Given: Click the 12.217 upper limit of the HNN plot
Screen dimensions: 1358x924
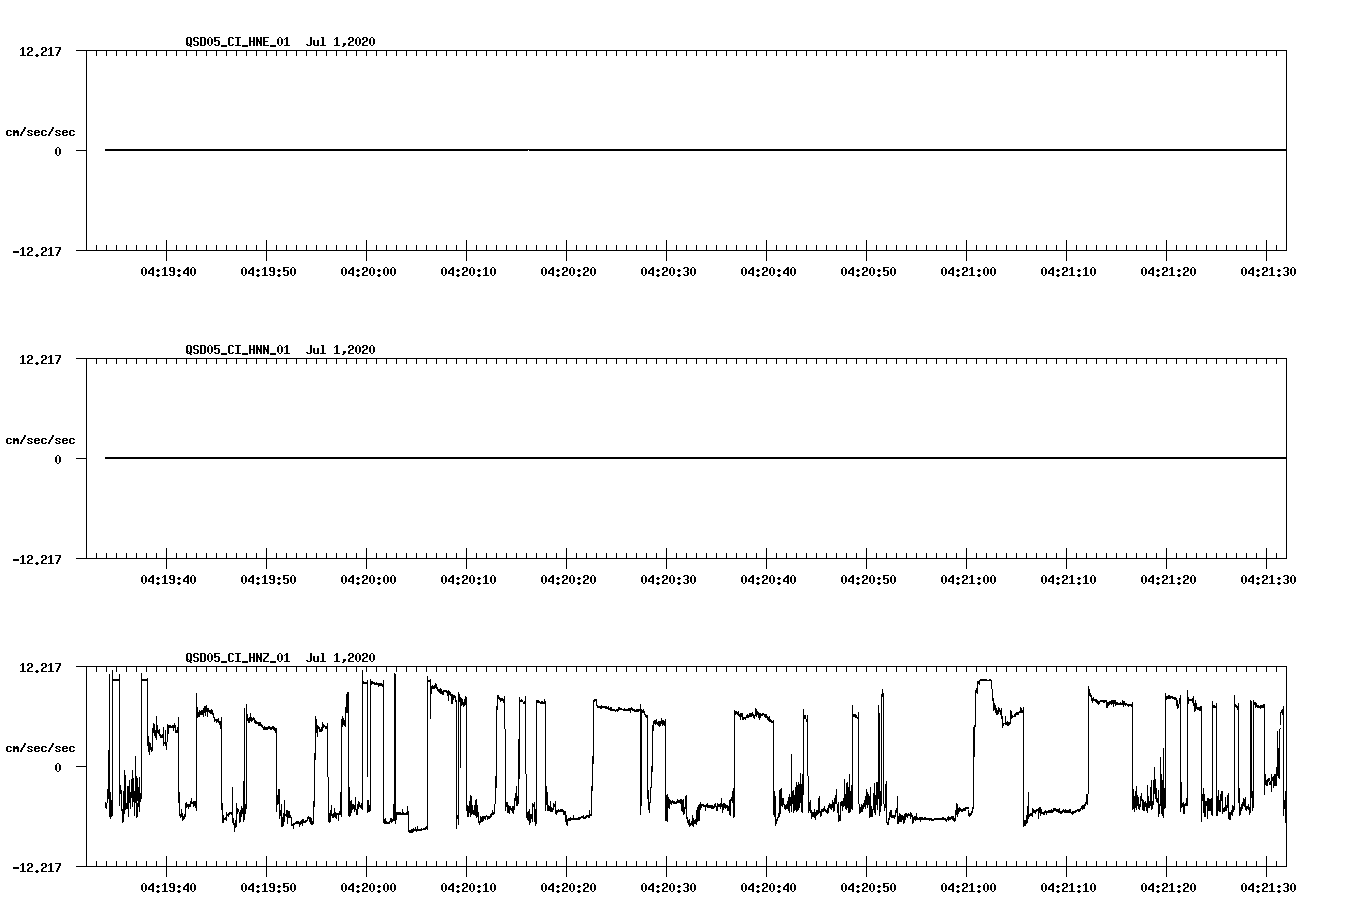Looking at the screenshot, I should (40, 359).
